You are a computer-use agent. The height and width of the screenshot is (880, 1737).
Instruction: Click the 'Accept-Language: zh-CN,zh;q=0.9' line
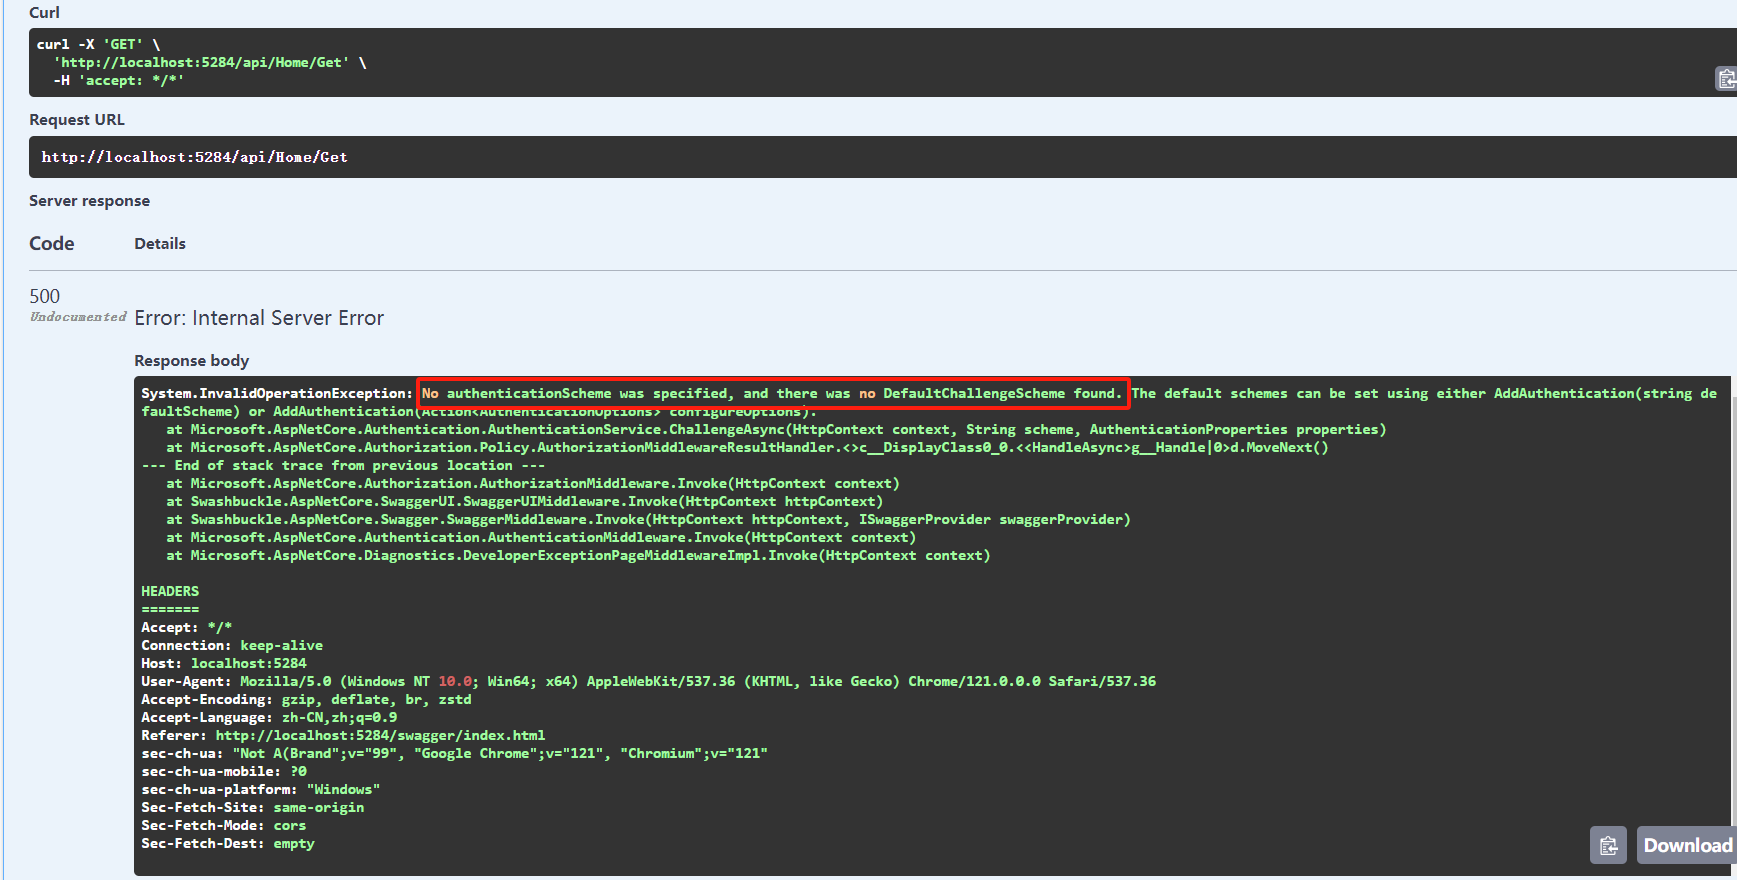pos(269,717)
